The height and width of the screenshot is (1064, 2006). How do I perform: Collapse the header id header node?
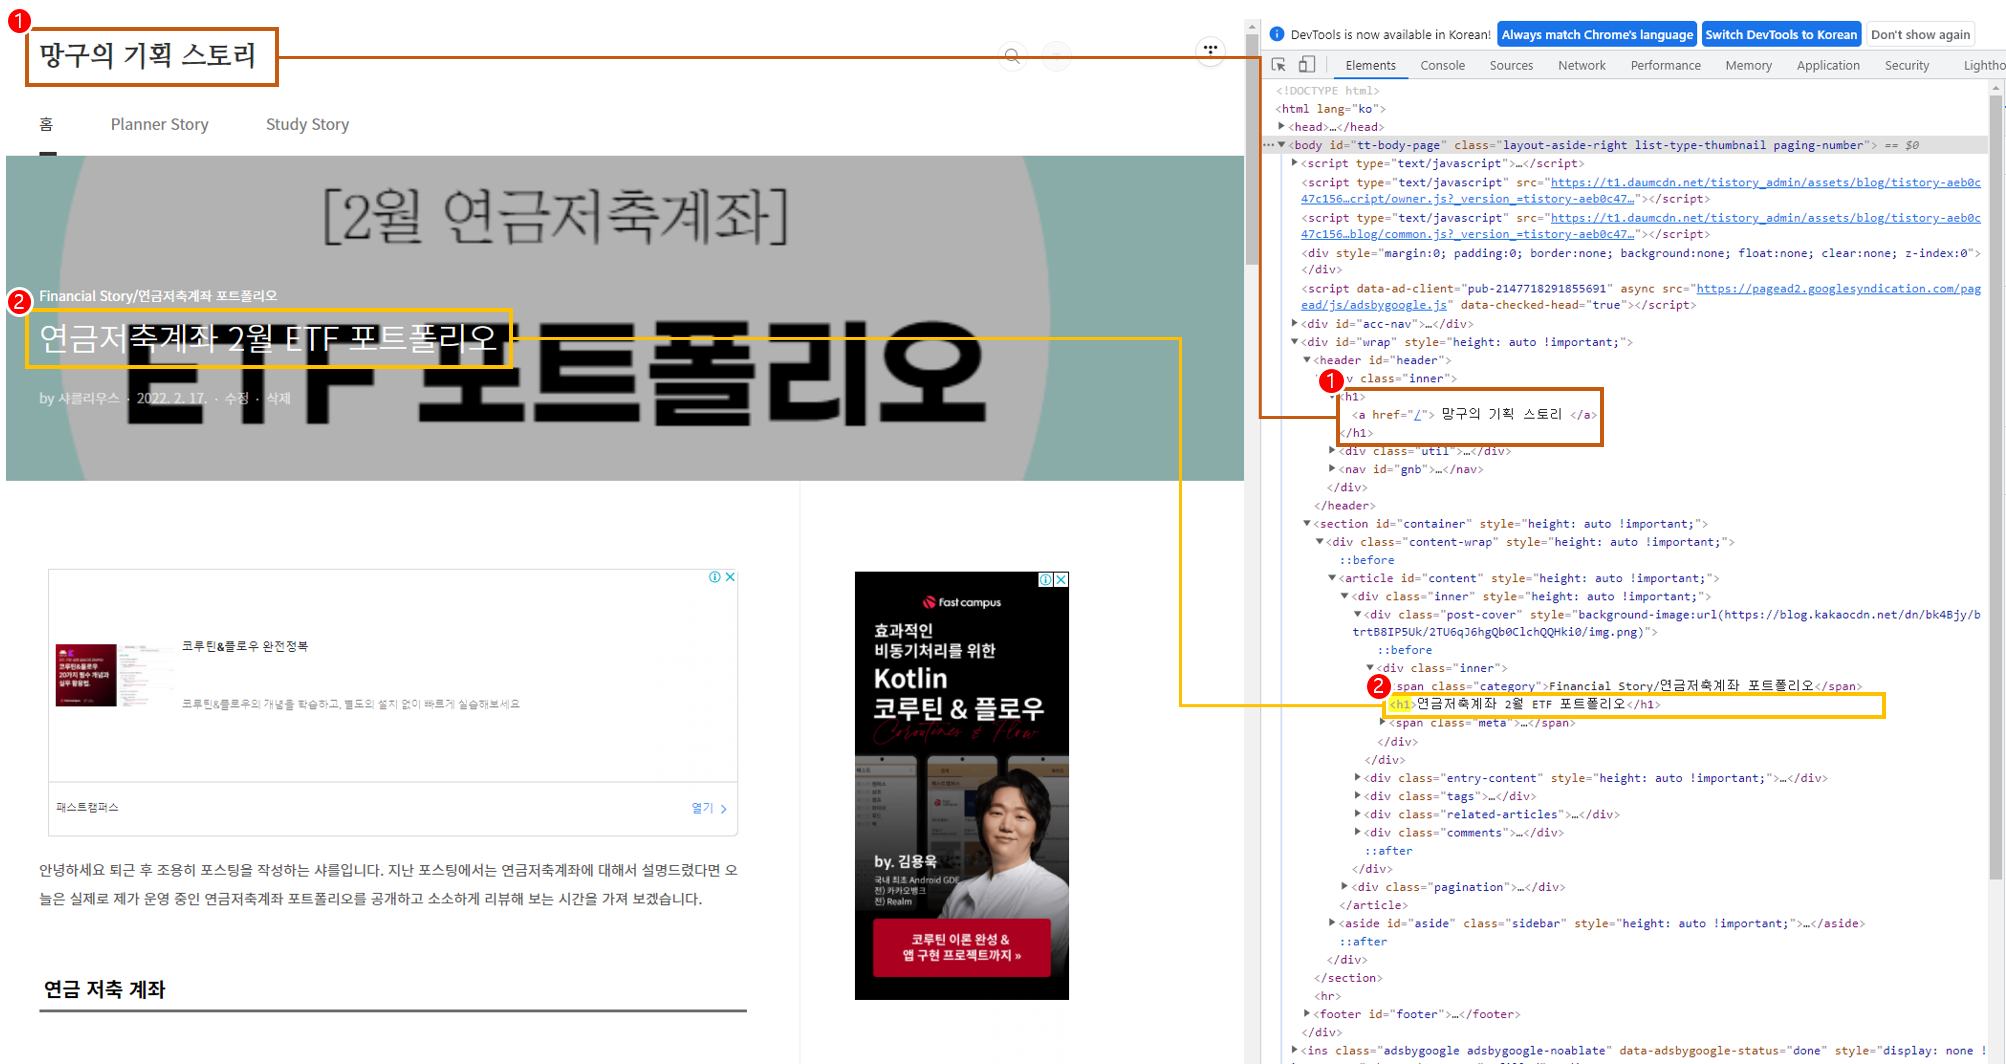click(1307, 360)
